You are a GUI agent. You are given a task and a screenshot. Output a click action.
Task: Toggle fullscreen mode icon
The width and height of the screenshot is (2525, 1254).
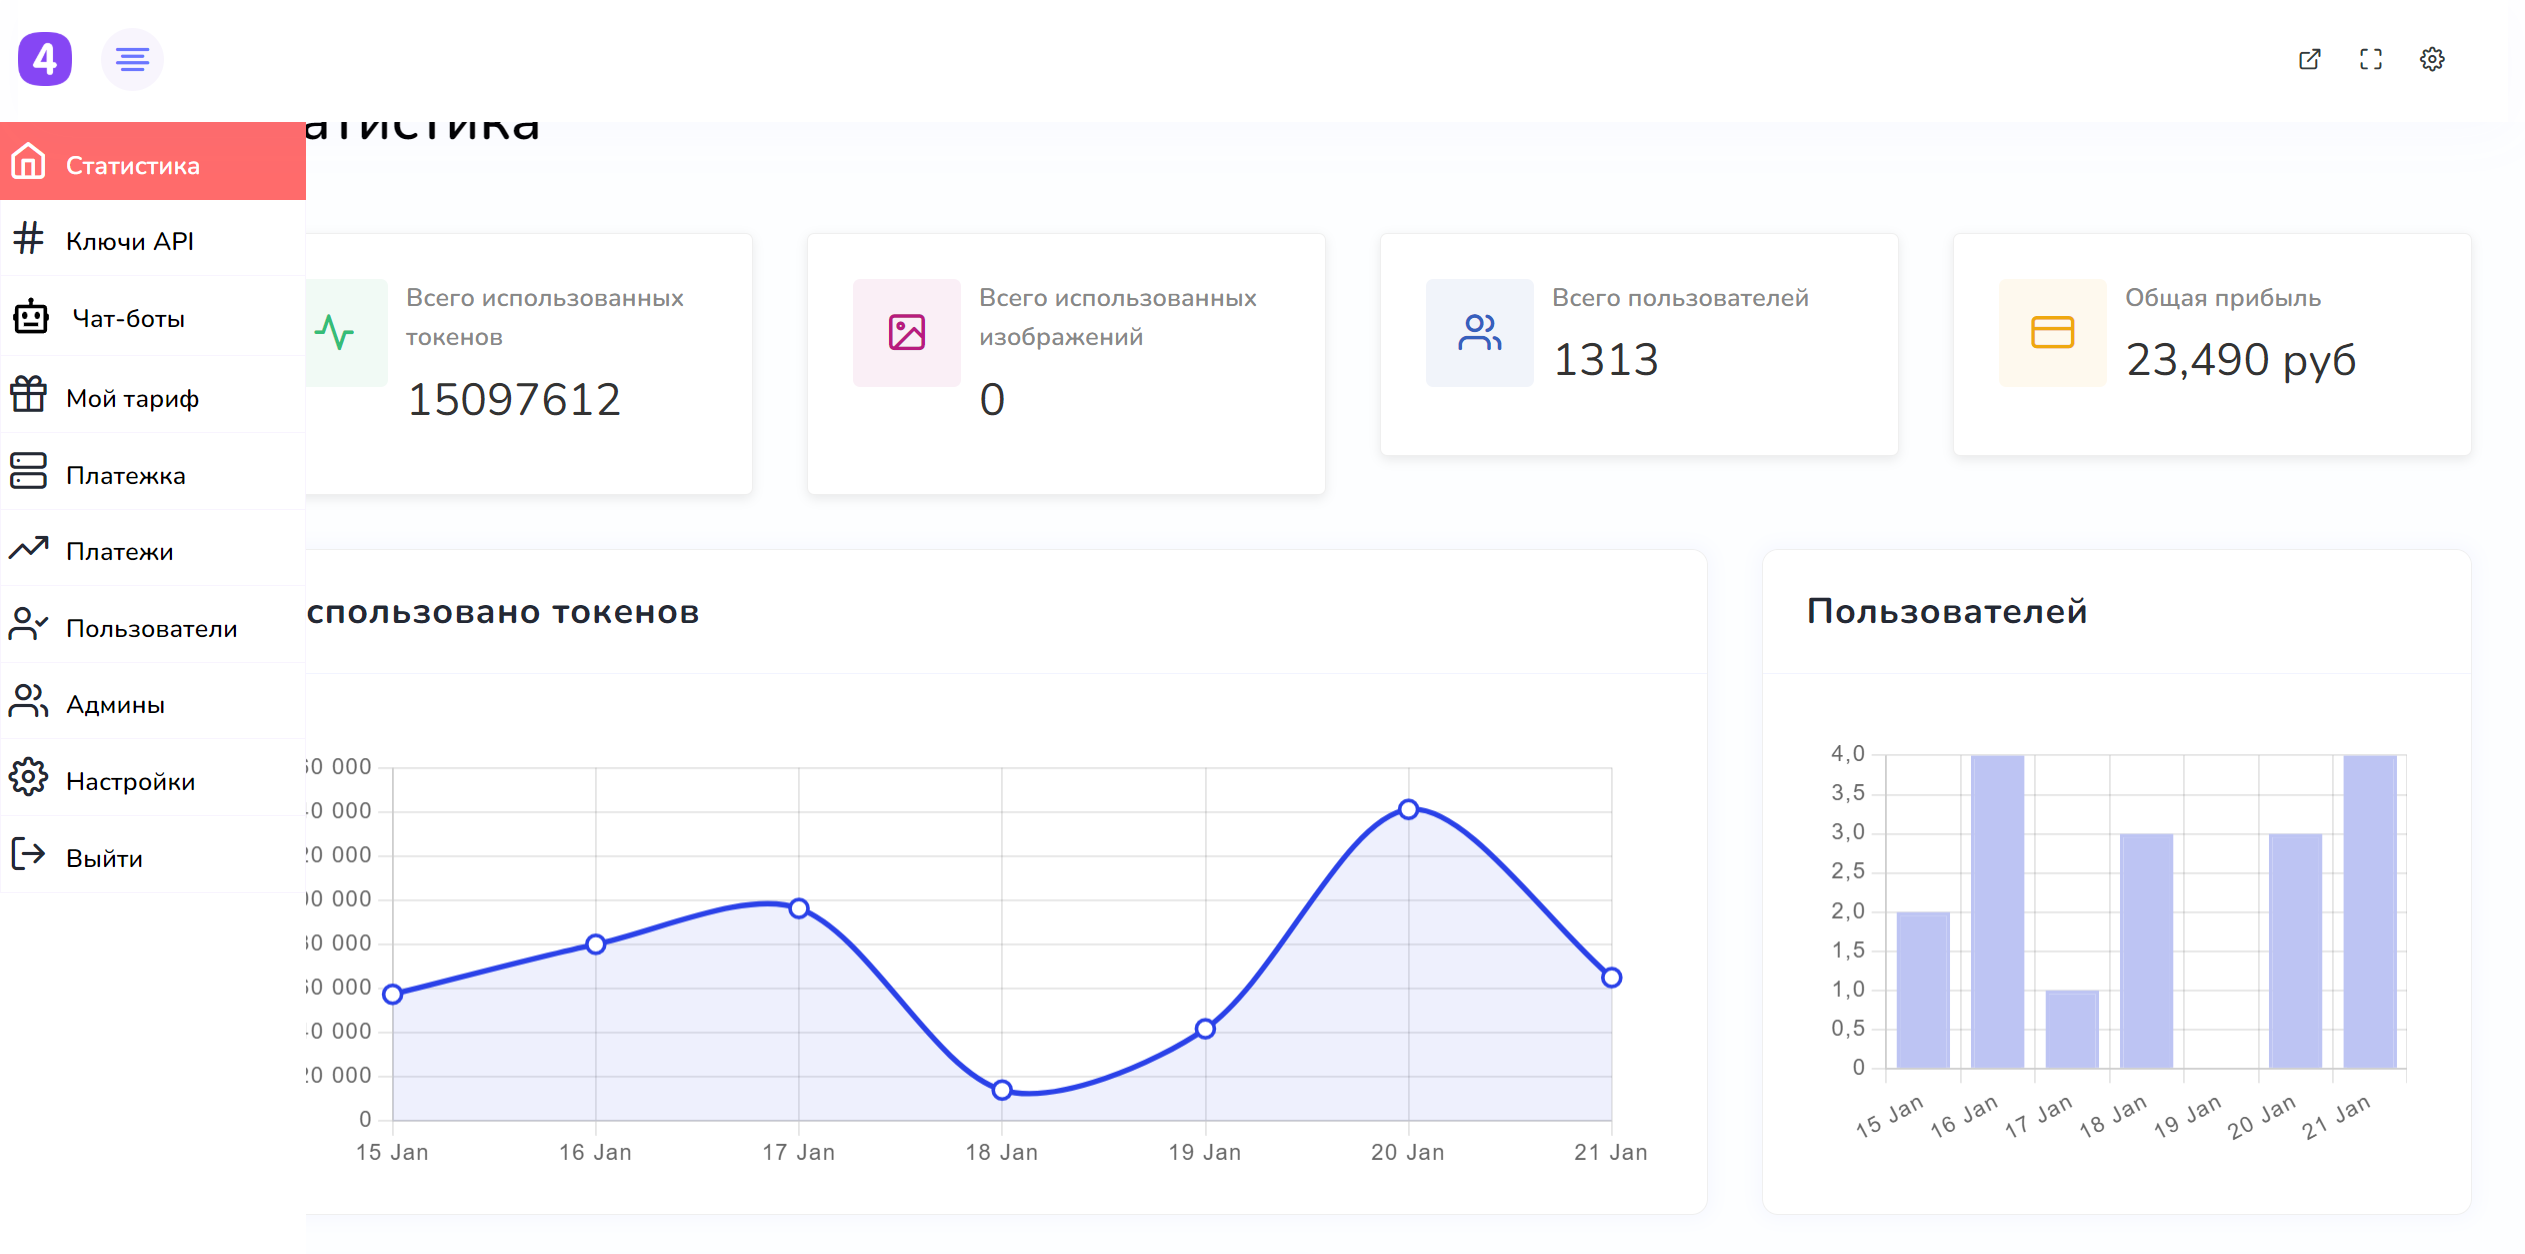tap(2370, 59)
